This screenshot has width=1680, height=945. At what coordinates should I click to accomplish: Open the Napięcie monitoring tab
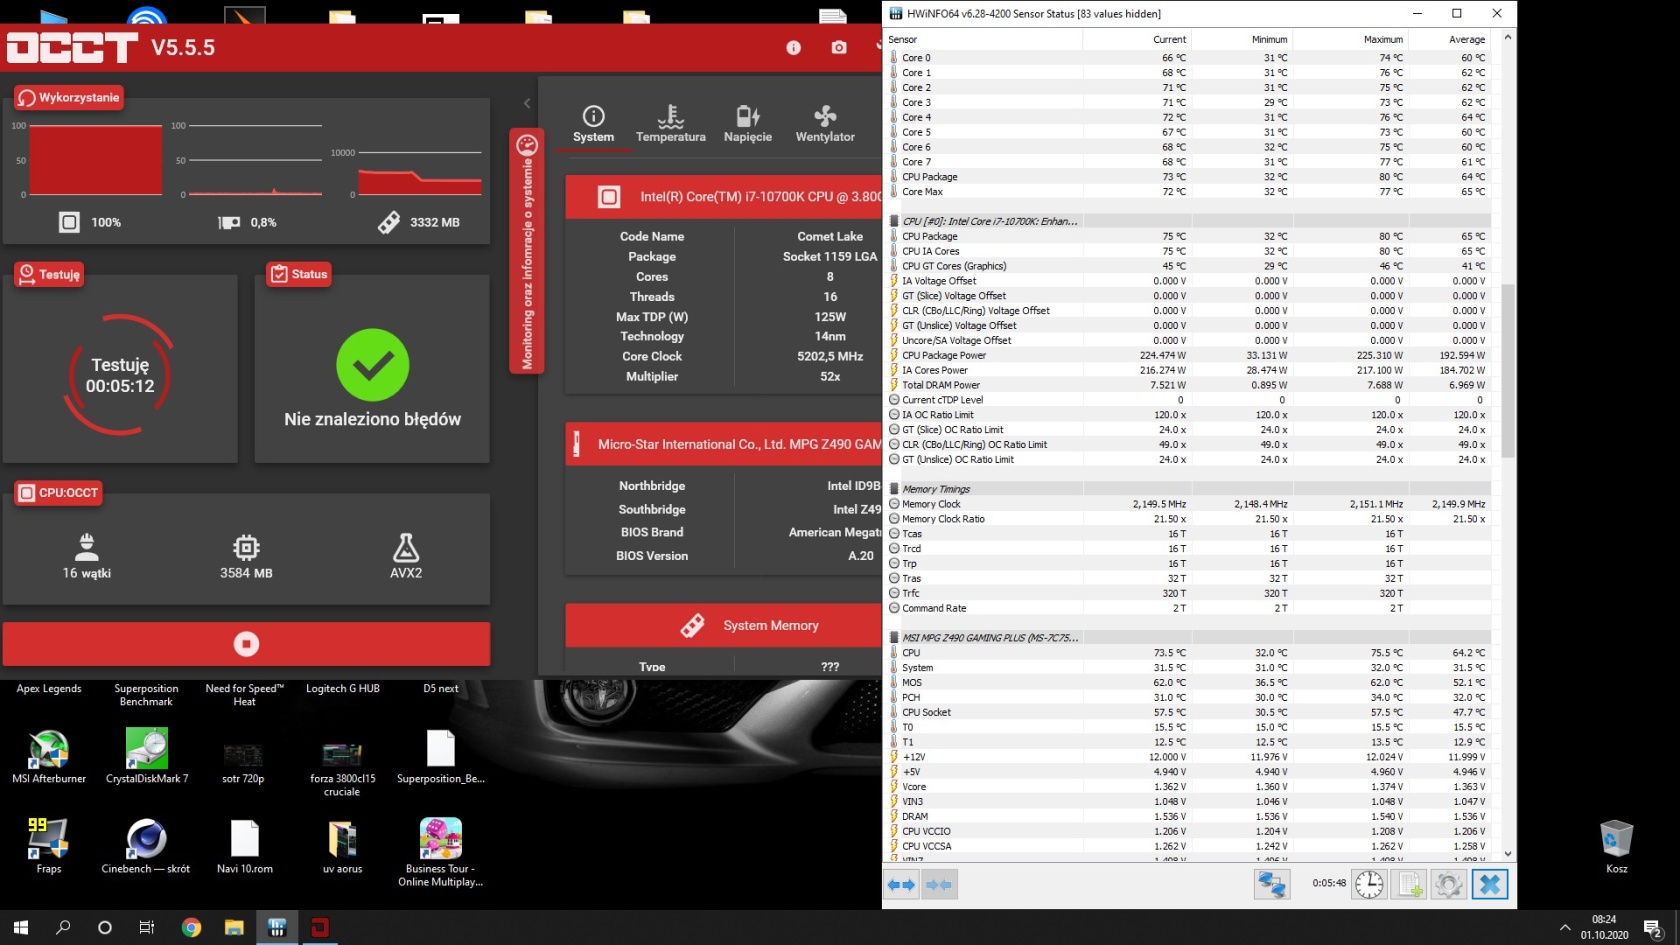(747, 125)
